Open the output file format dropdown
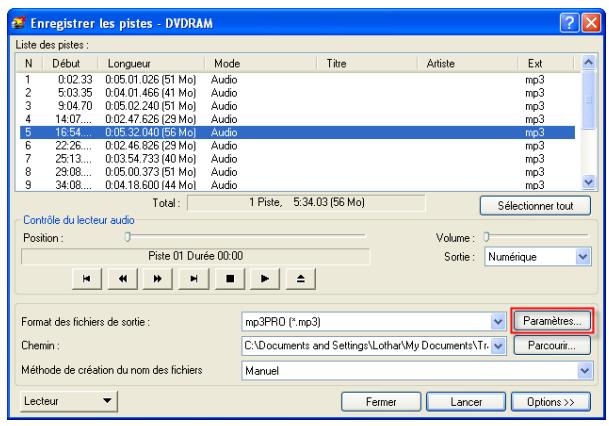Image resolution: width=609 pixels, height=426 pixels. click(x=498, y=322)
